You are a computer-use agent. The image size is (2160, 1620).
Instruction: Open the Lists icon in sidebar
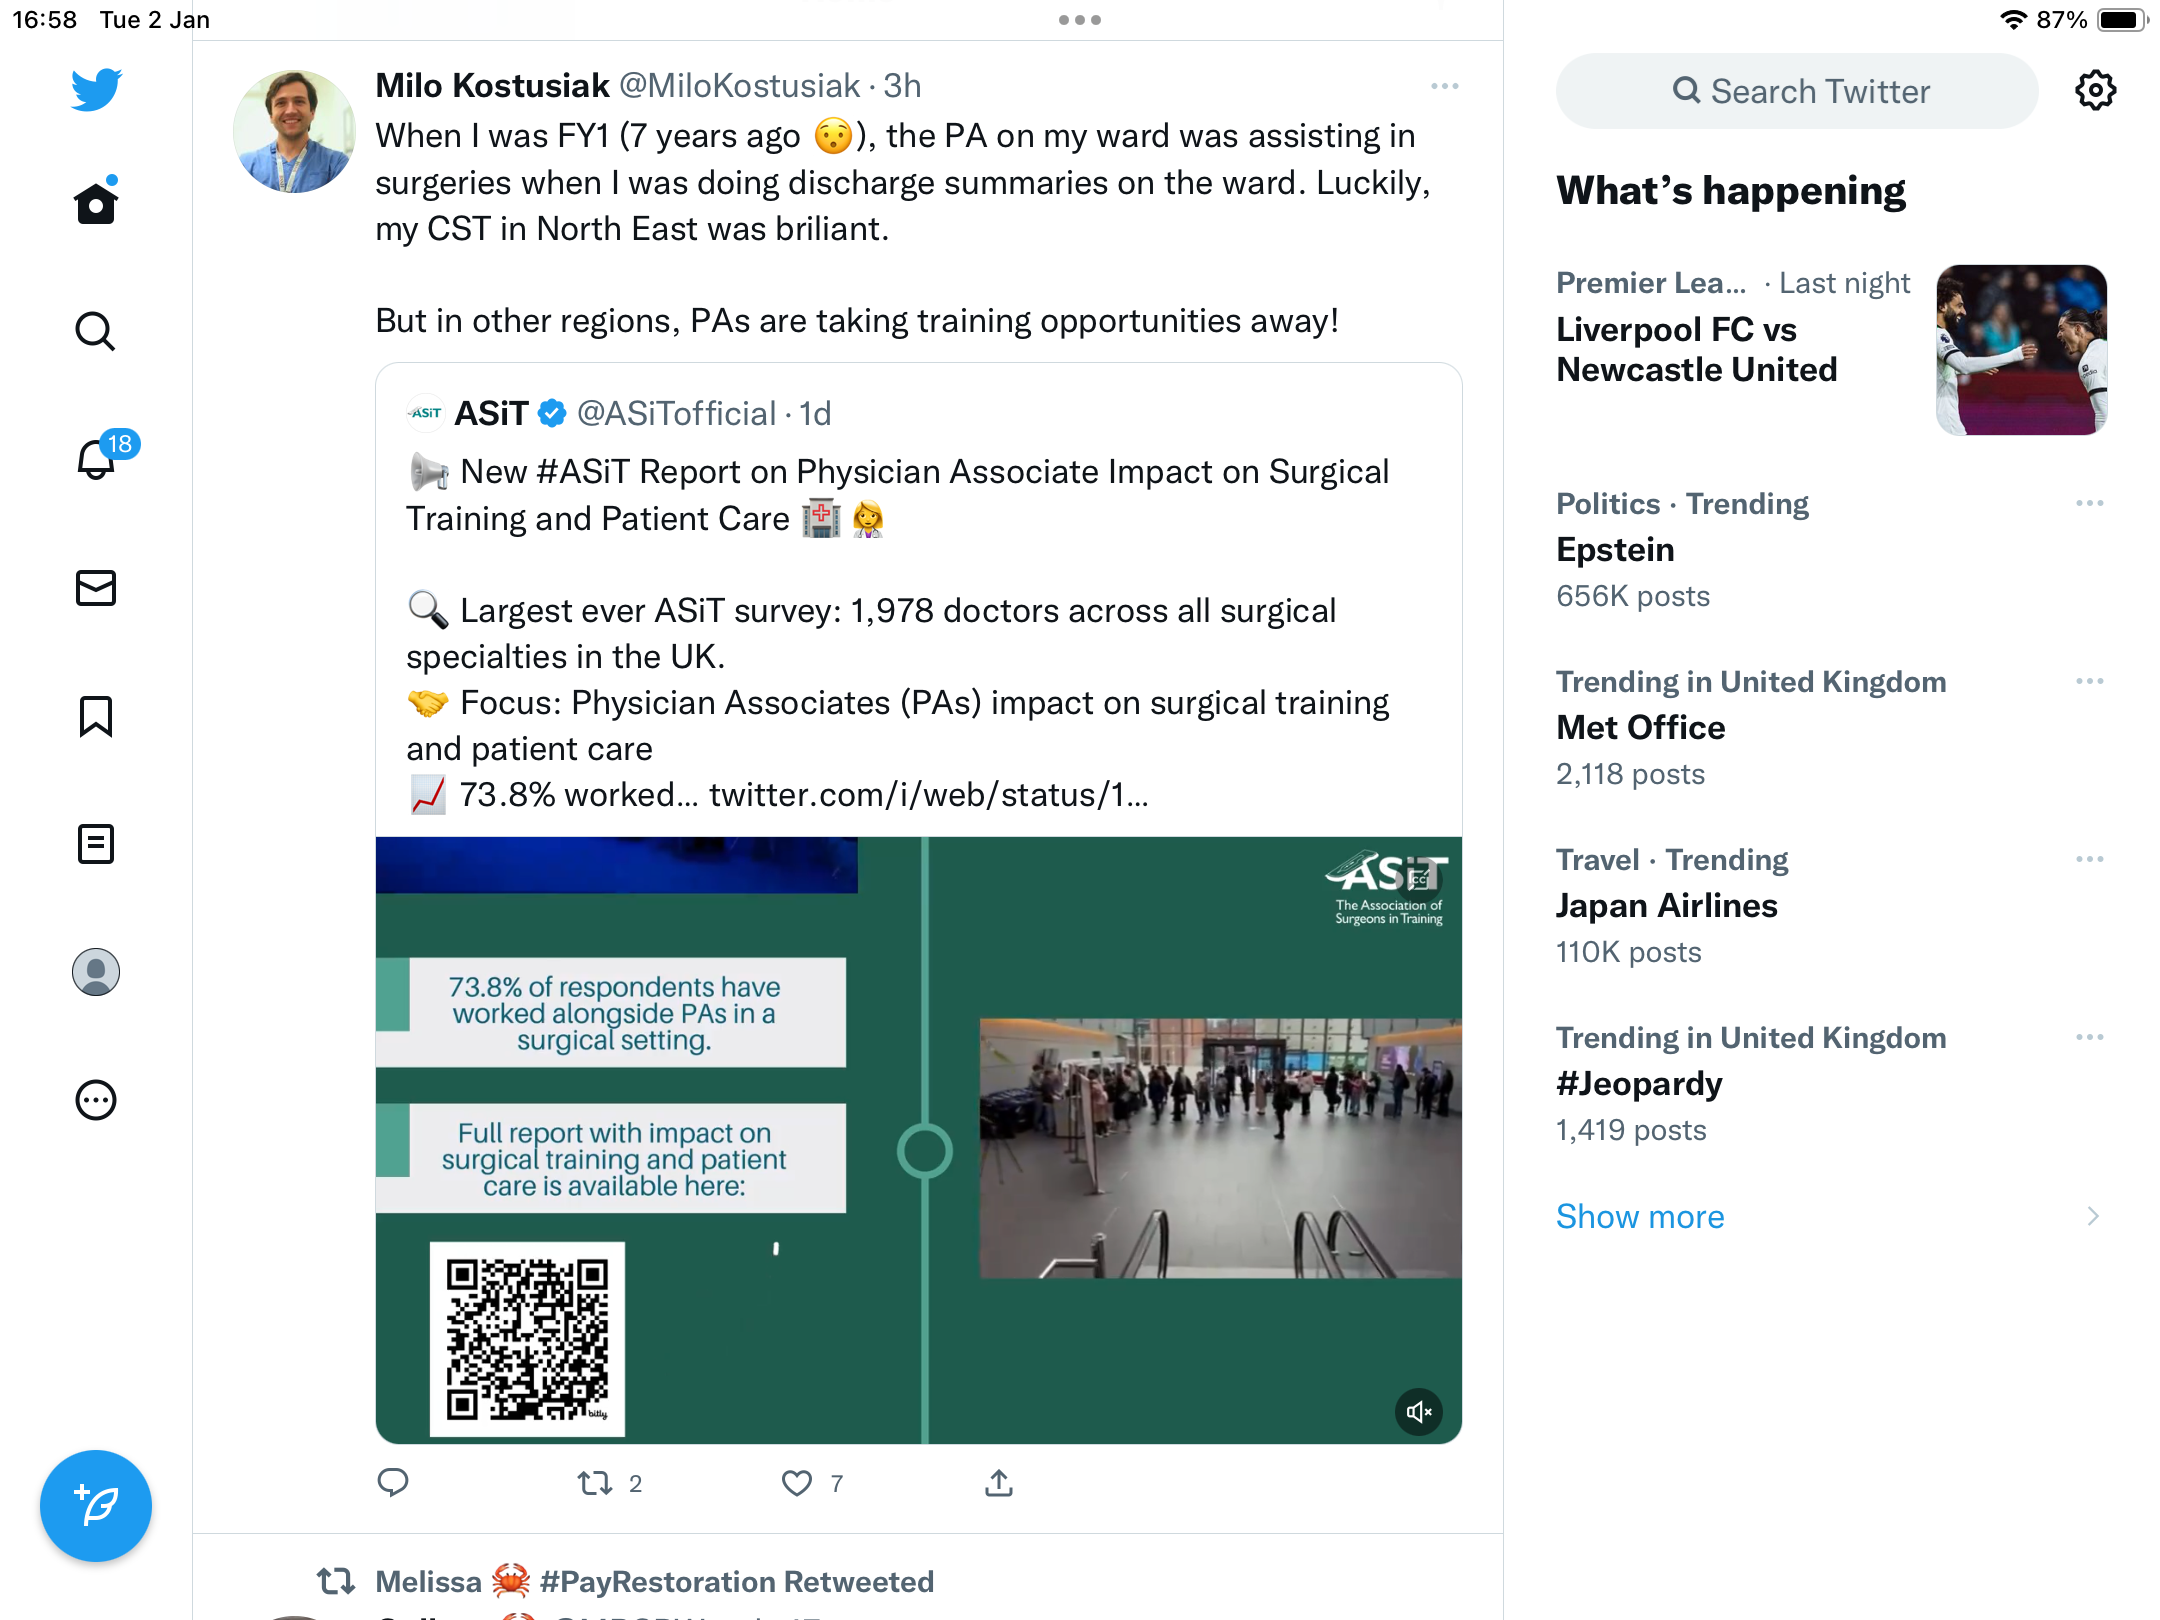click(x=96, y=844)
